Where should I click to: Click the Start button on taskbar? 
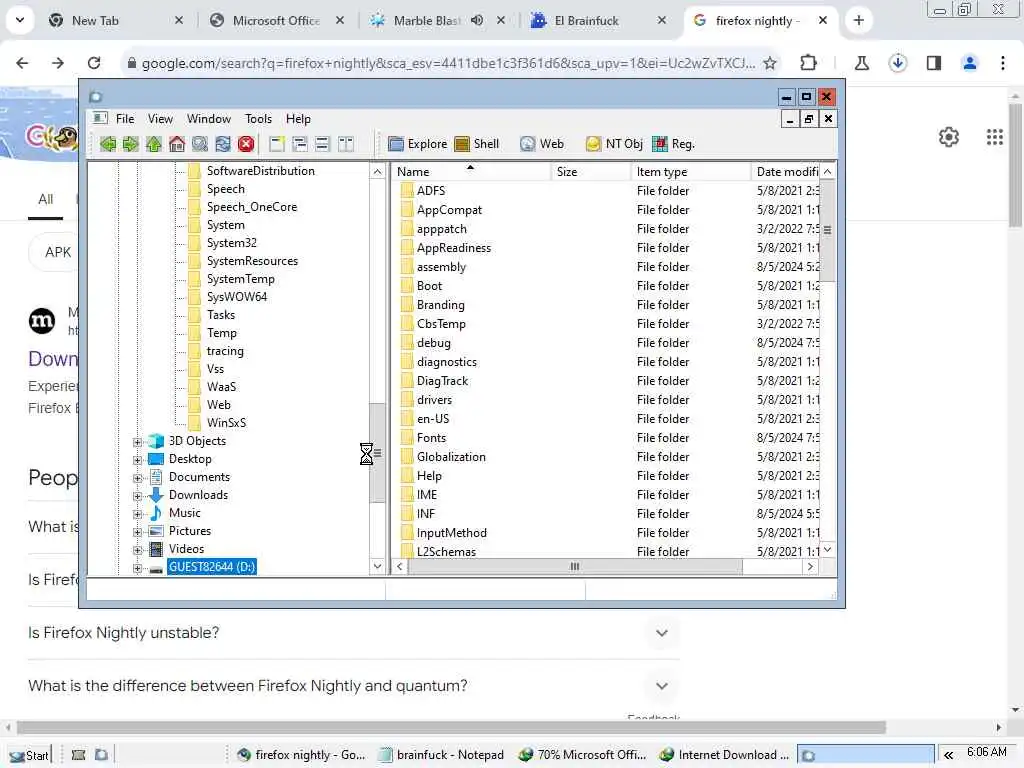[29, 756]
